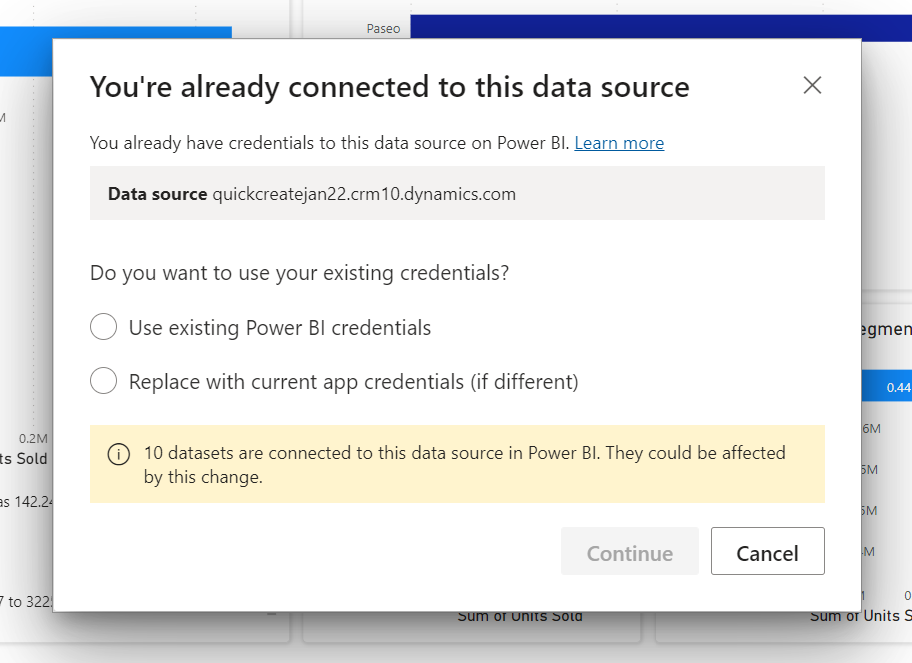Click the grayed-out Continue button
This screenshot has height=663, width=912.
pos(629,551)
